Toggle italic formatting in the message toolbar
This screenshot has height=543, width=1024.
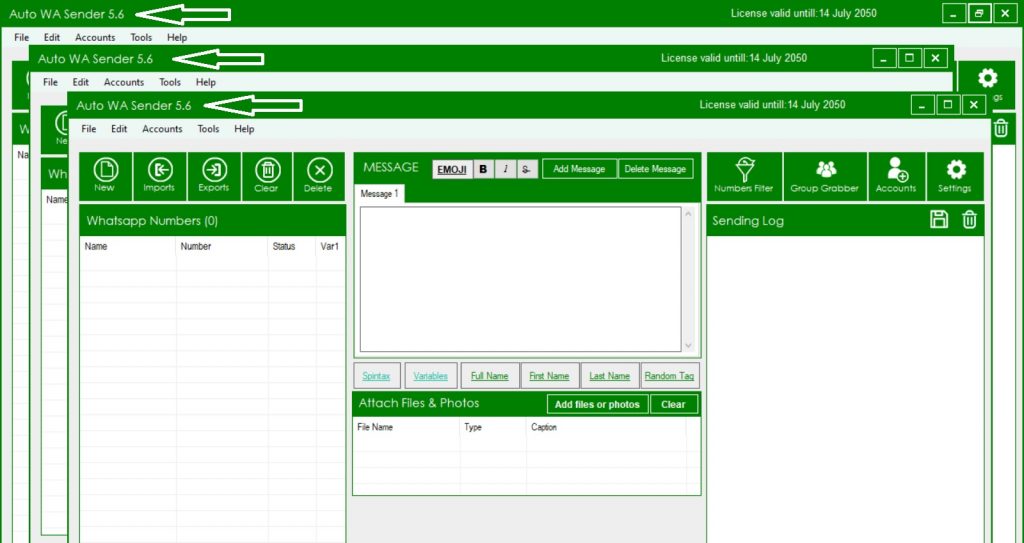[x=506, y=169]
